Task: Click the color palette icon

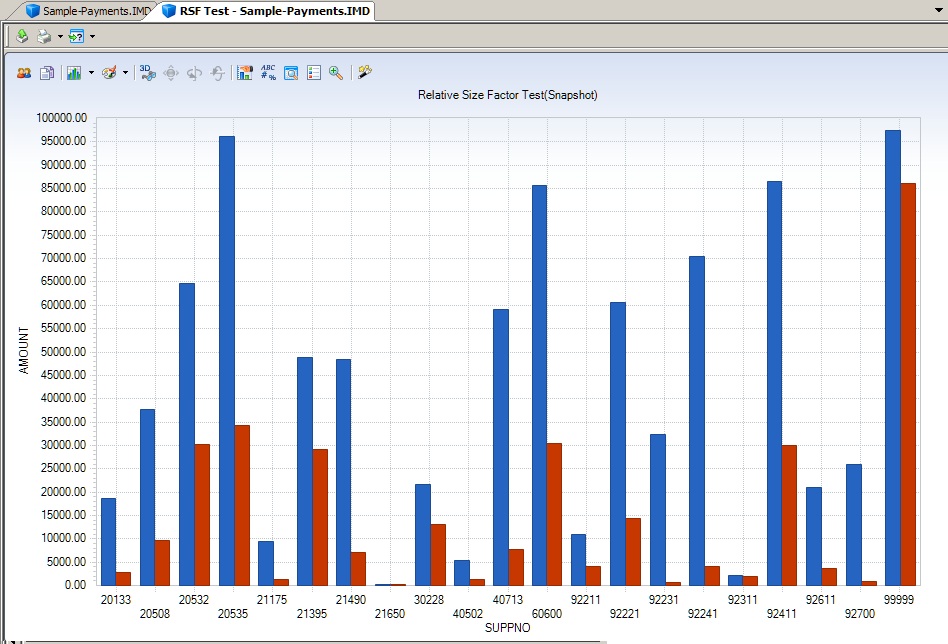Action: [110, 73]
